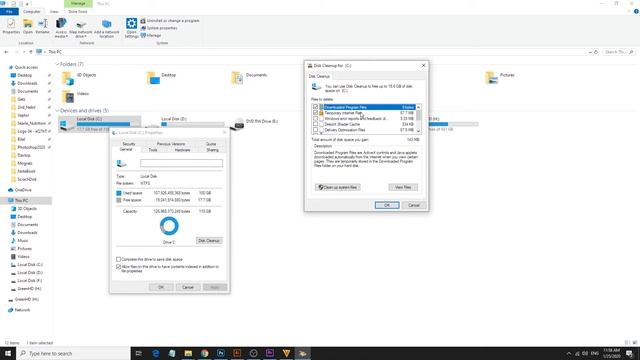
Task: Select the 3D Objects folder icon
Action: (68, 78)
